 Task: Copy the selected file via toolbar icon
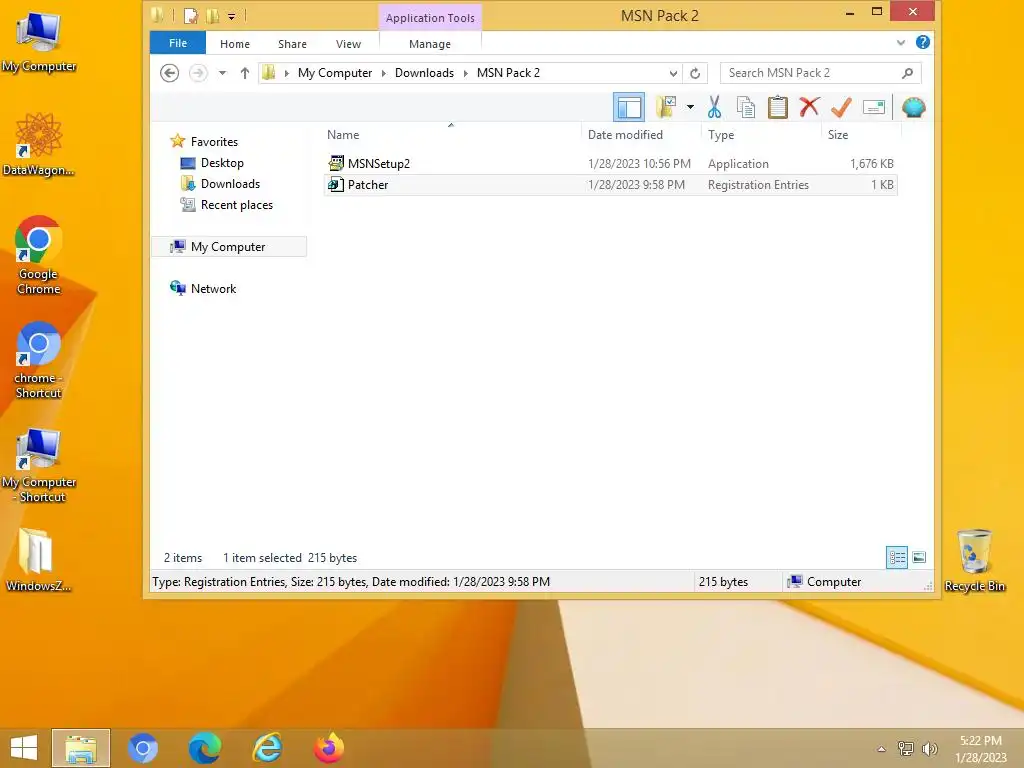(x=746, y=107)
